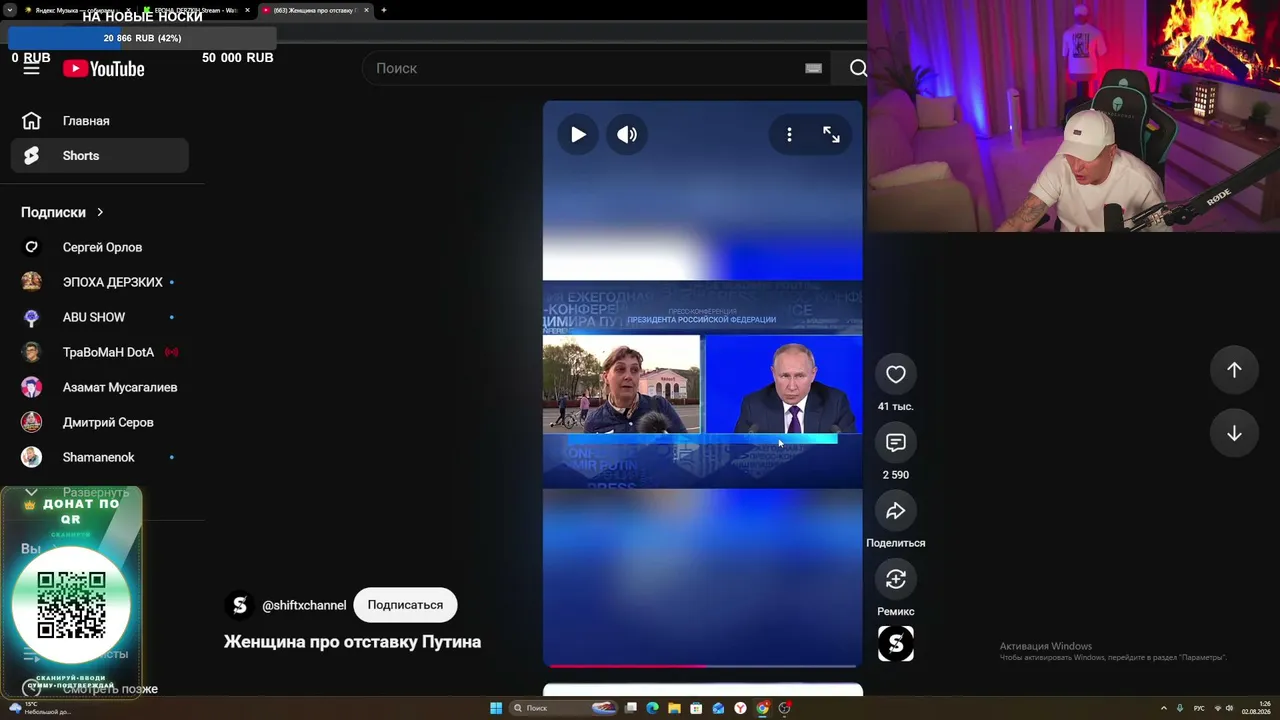Image resolution: width=1280 pixels, height=720 pixels.
Task: Click Shamanenok channel avatar
Action: [x=32, y=457]
